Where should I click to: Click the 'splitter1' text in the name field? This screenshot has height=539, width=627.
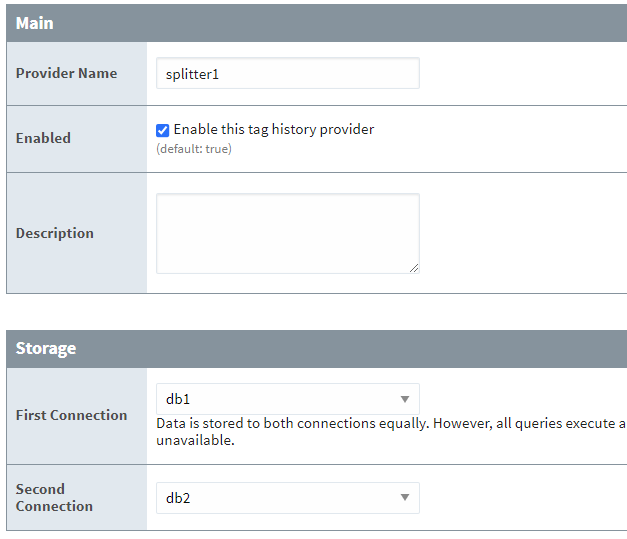pos(191,73)
